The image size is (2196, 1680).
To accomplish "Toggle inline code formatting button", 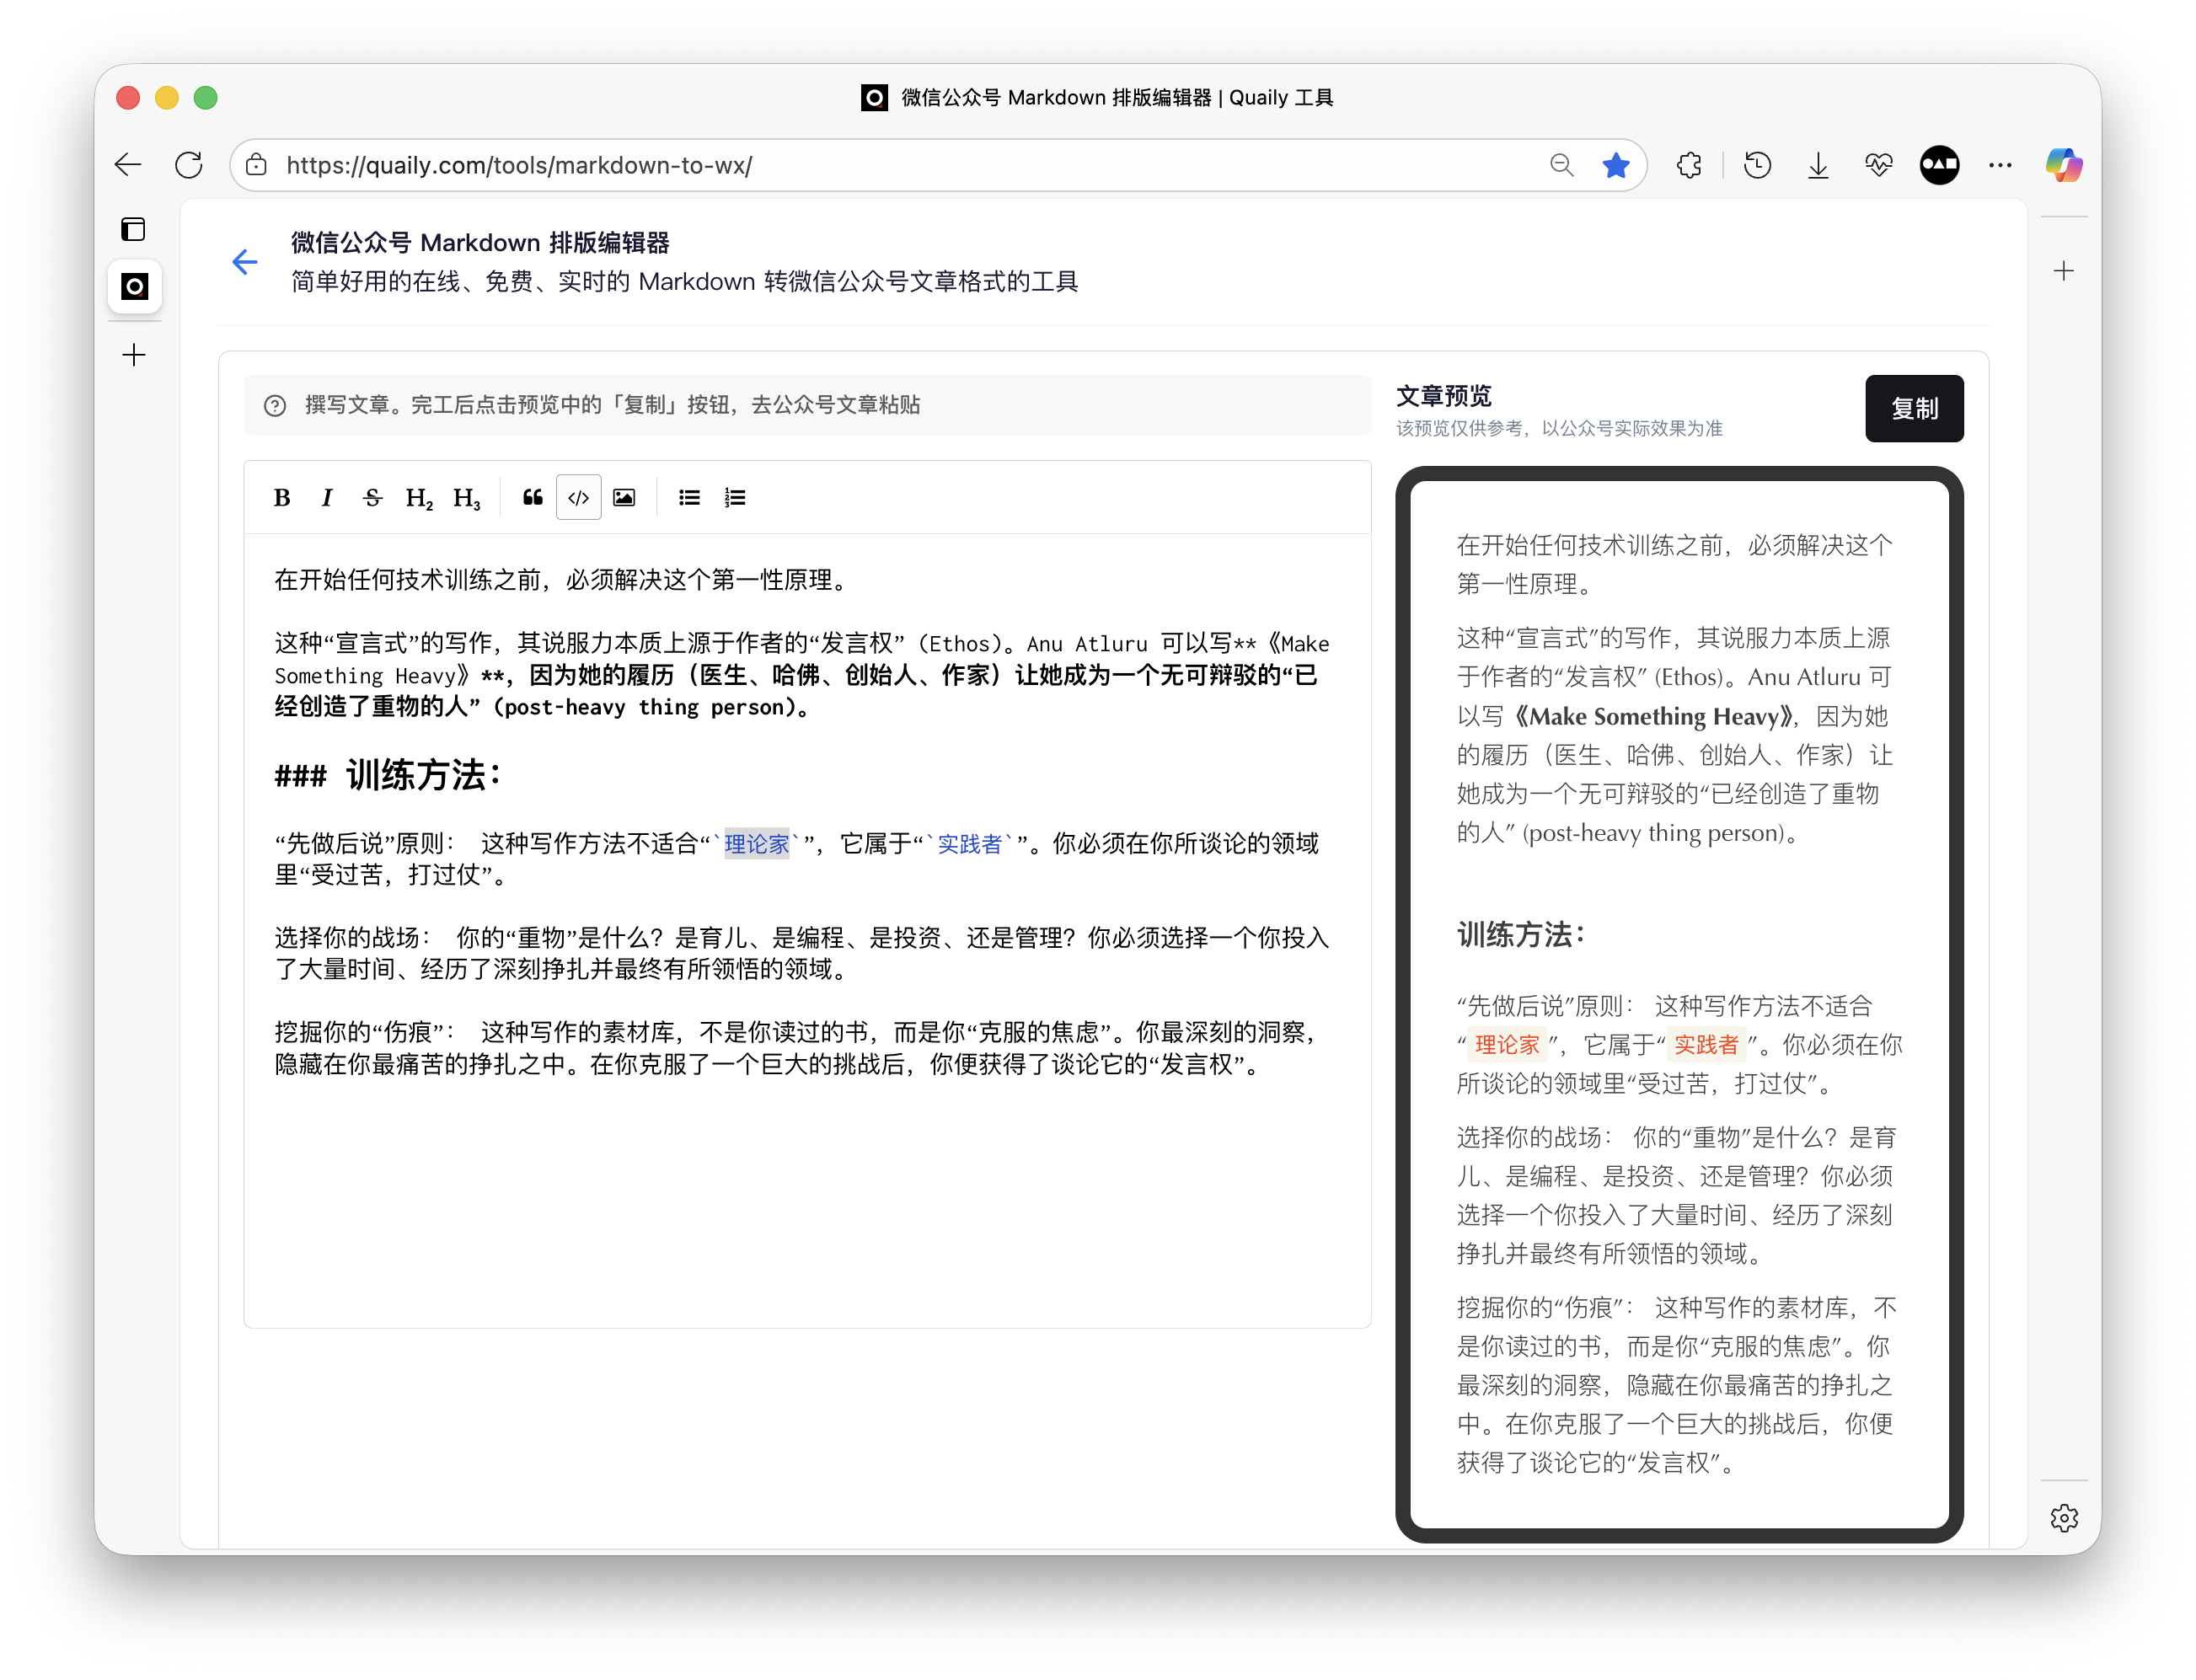I will point(578,497).
